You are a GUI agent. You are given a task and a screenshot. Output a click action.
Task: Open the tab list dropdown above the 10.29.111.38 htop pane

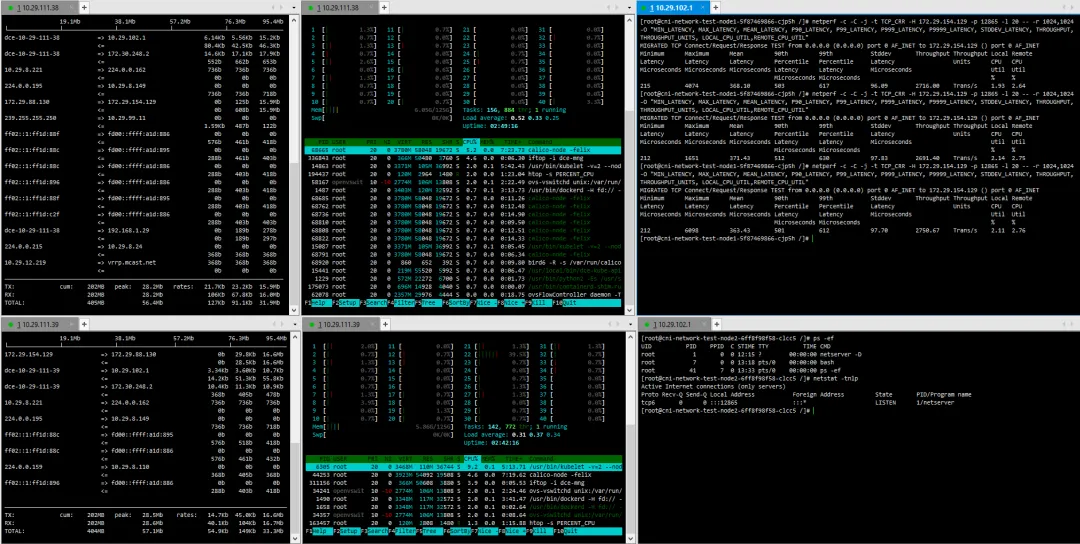tap(630, 7)
